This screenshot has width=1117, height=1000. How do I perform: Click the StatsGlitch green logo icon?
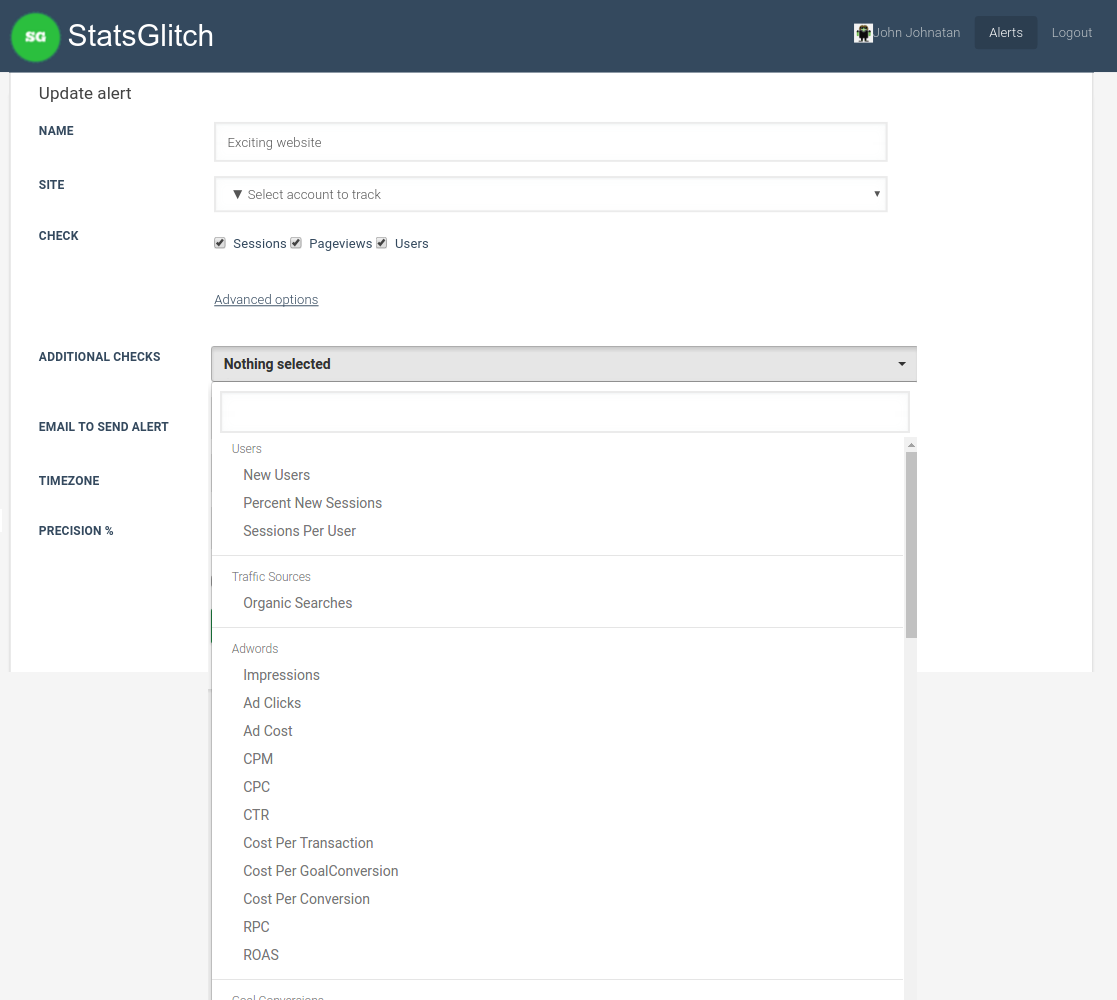(x=35, y=37)
